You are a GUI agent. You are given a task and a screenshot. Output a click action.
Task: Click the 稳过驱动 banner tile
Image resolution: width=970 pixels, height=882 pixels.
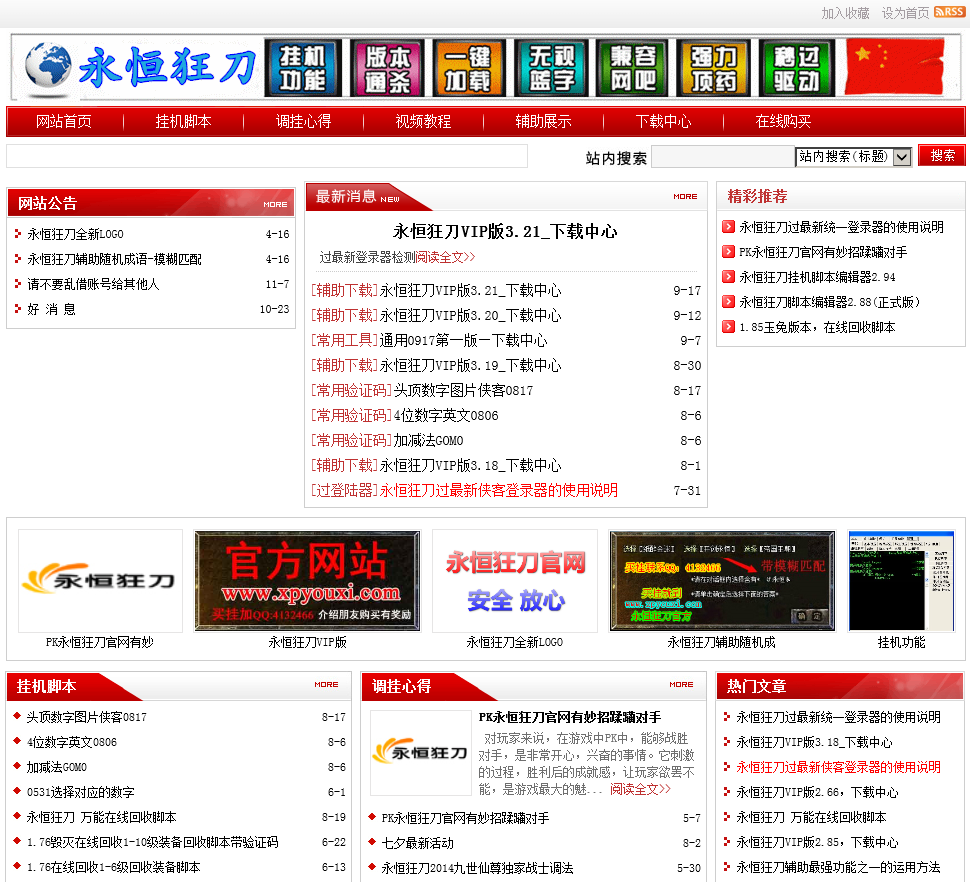[x=797, y=68]
